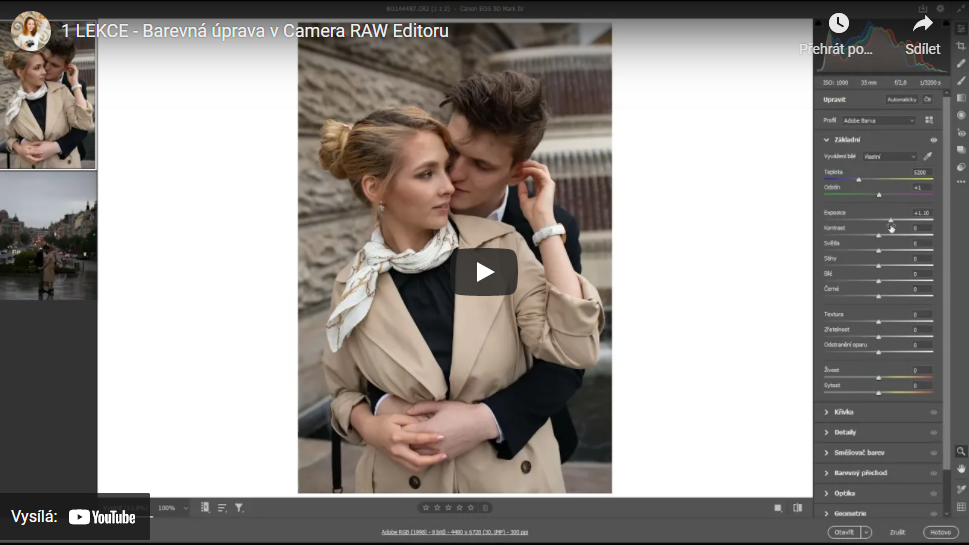Toggle single view mode icon
The width and height of the screenshot is (969, 545).
click(x=778, y=508)
